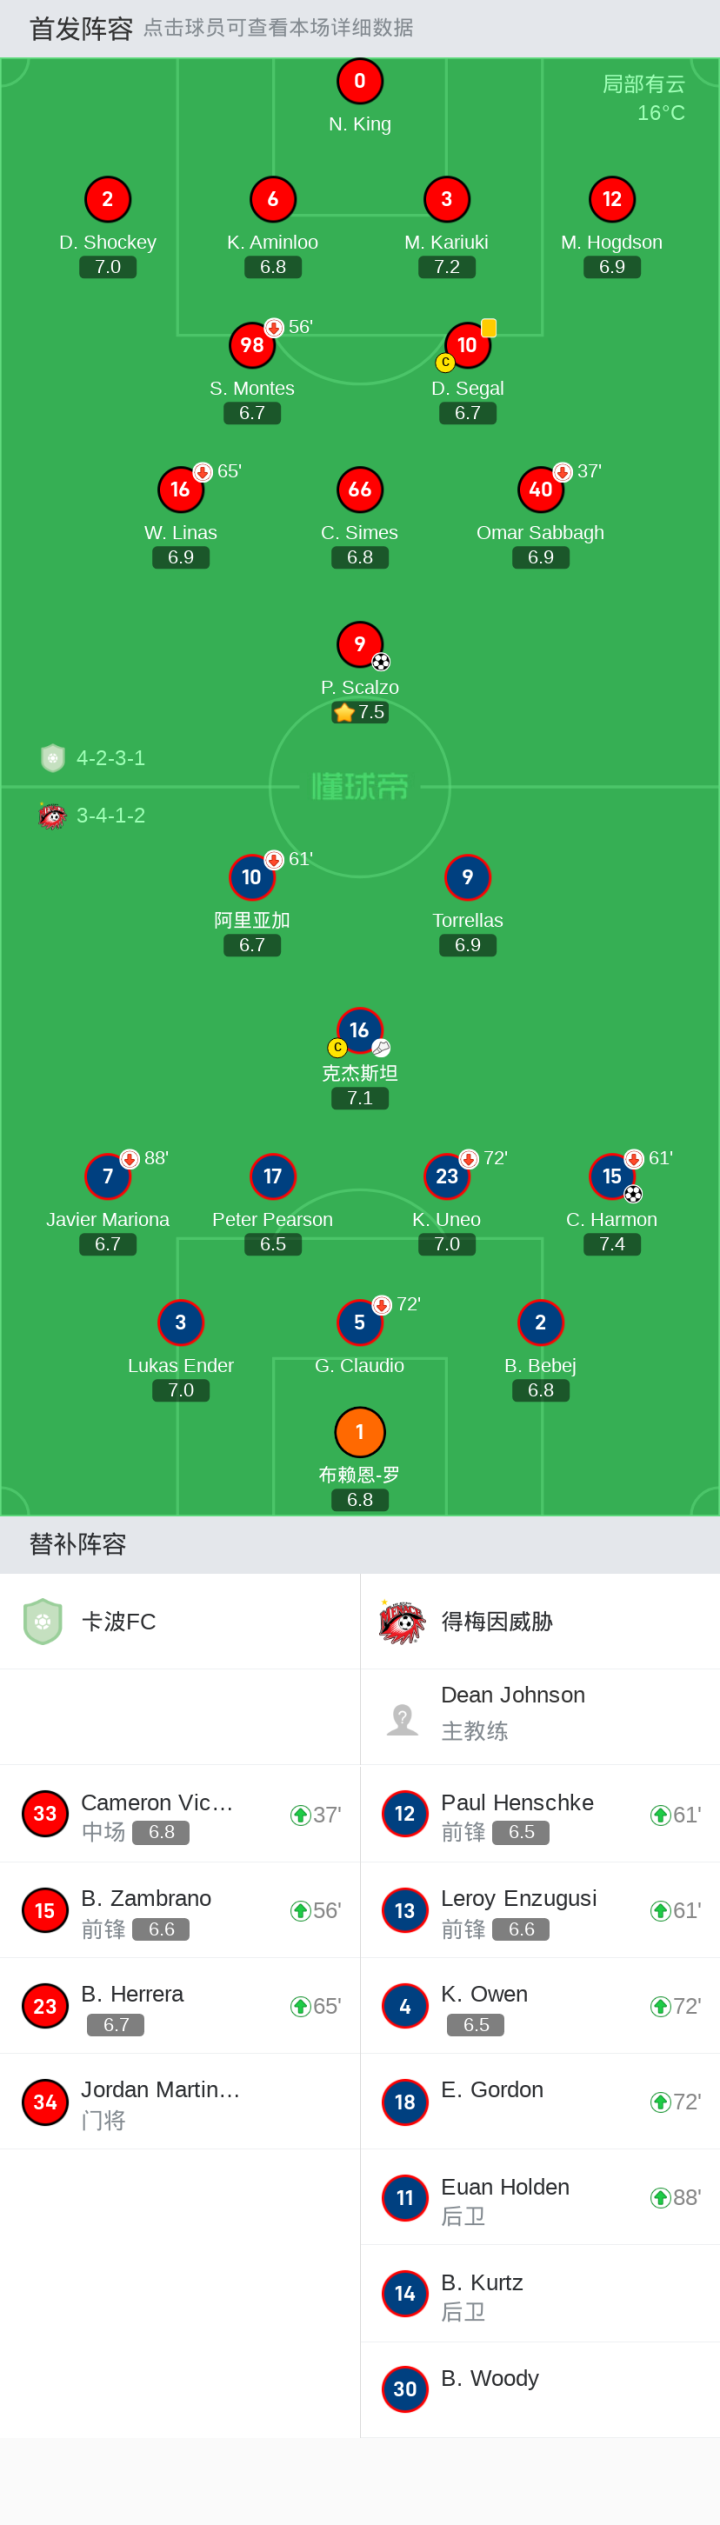This screenshot has width=720, height=2525.
Task: Tap the 卡波FC green shield logo
Action: (x=43, y=1621)
